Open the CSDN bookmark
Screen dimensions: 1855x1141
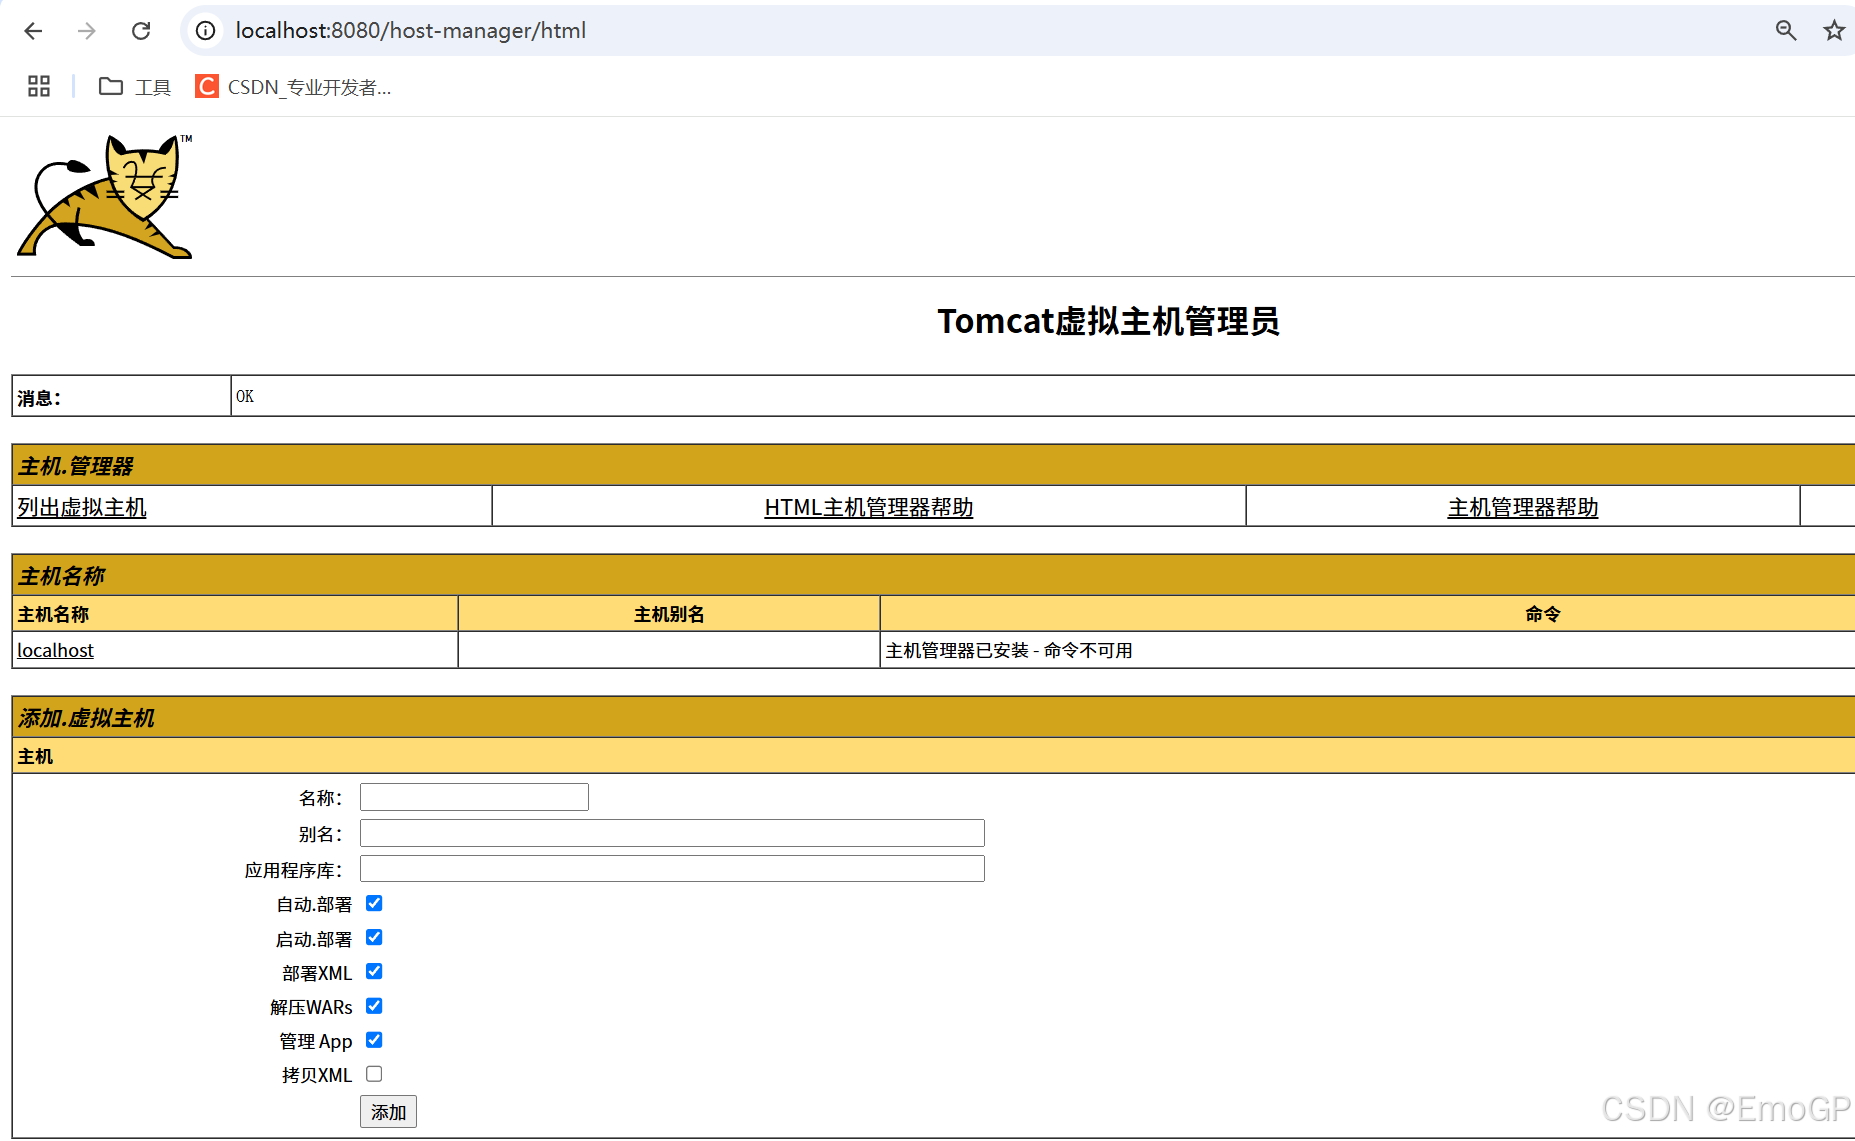(x=293, y=87)
